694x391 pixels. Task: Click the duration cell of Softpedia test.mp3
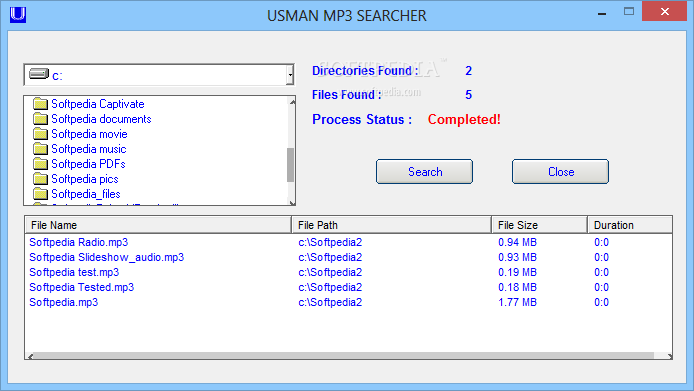601,272
